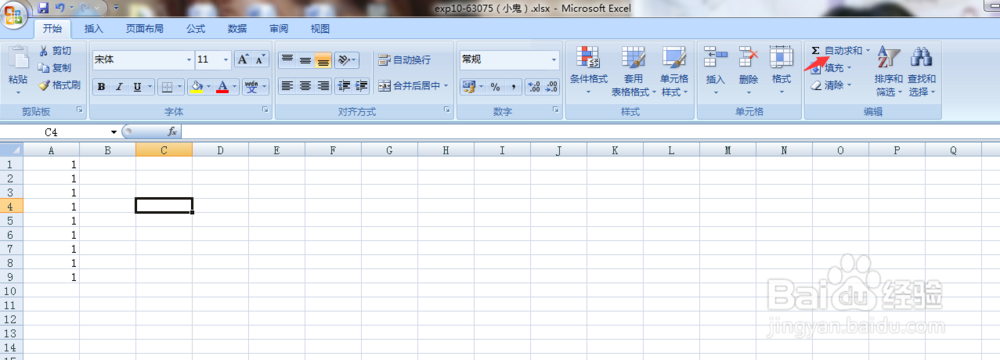
Task: Click AutoSum 自动求和
Action: click(836, 50)
